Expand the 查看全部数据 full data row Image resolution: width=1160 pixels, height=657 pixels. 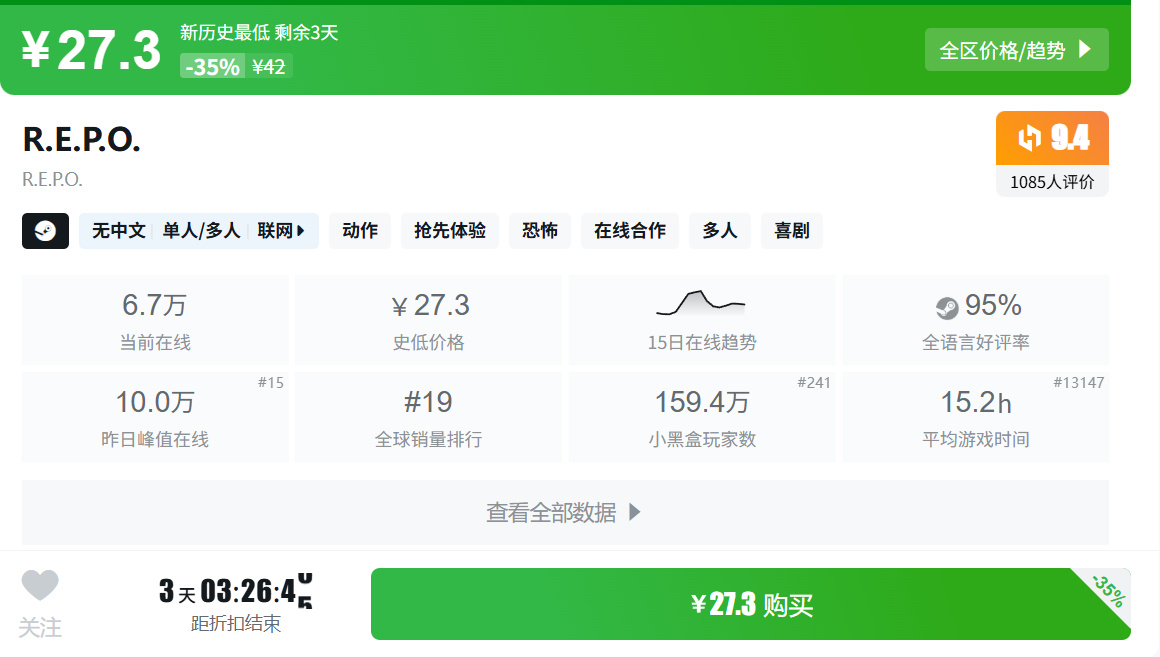pyautogui.click(x=565, y=512)
